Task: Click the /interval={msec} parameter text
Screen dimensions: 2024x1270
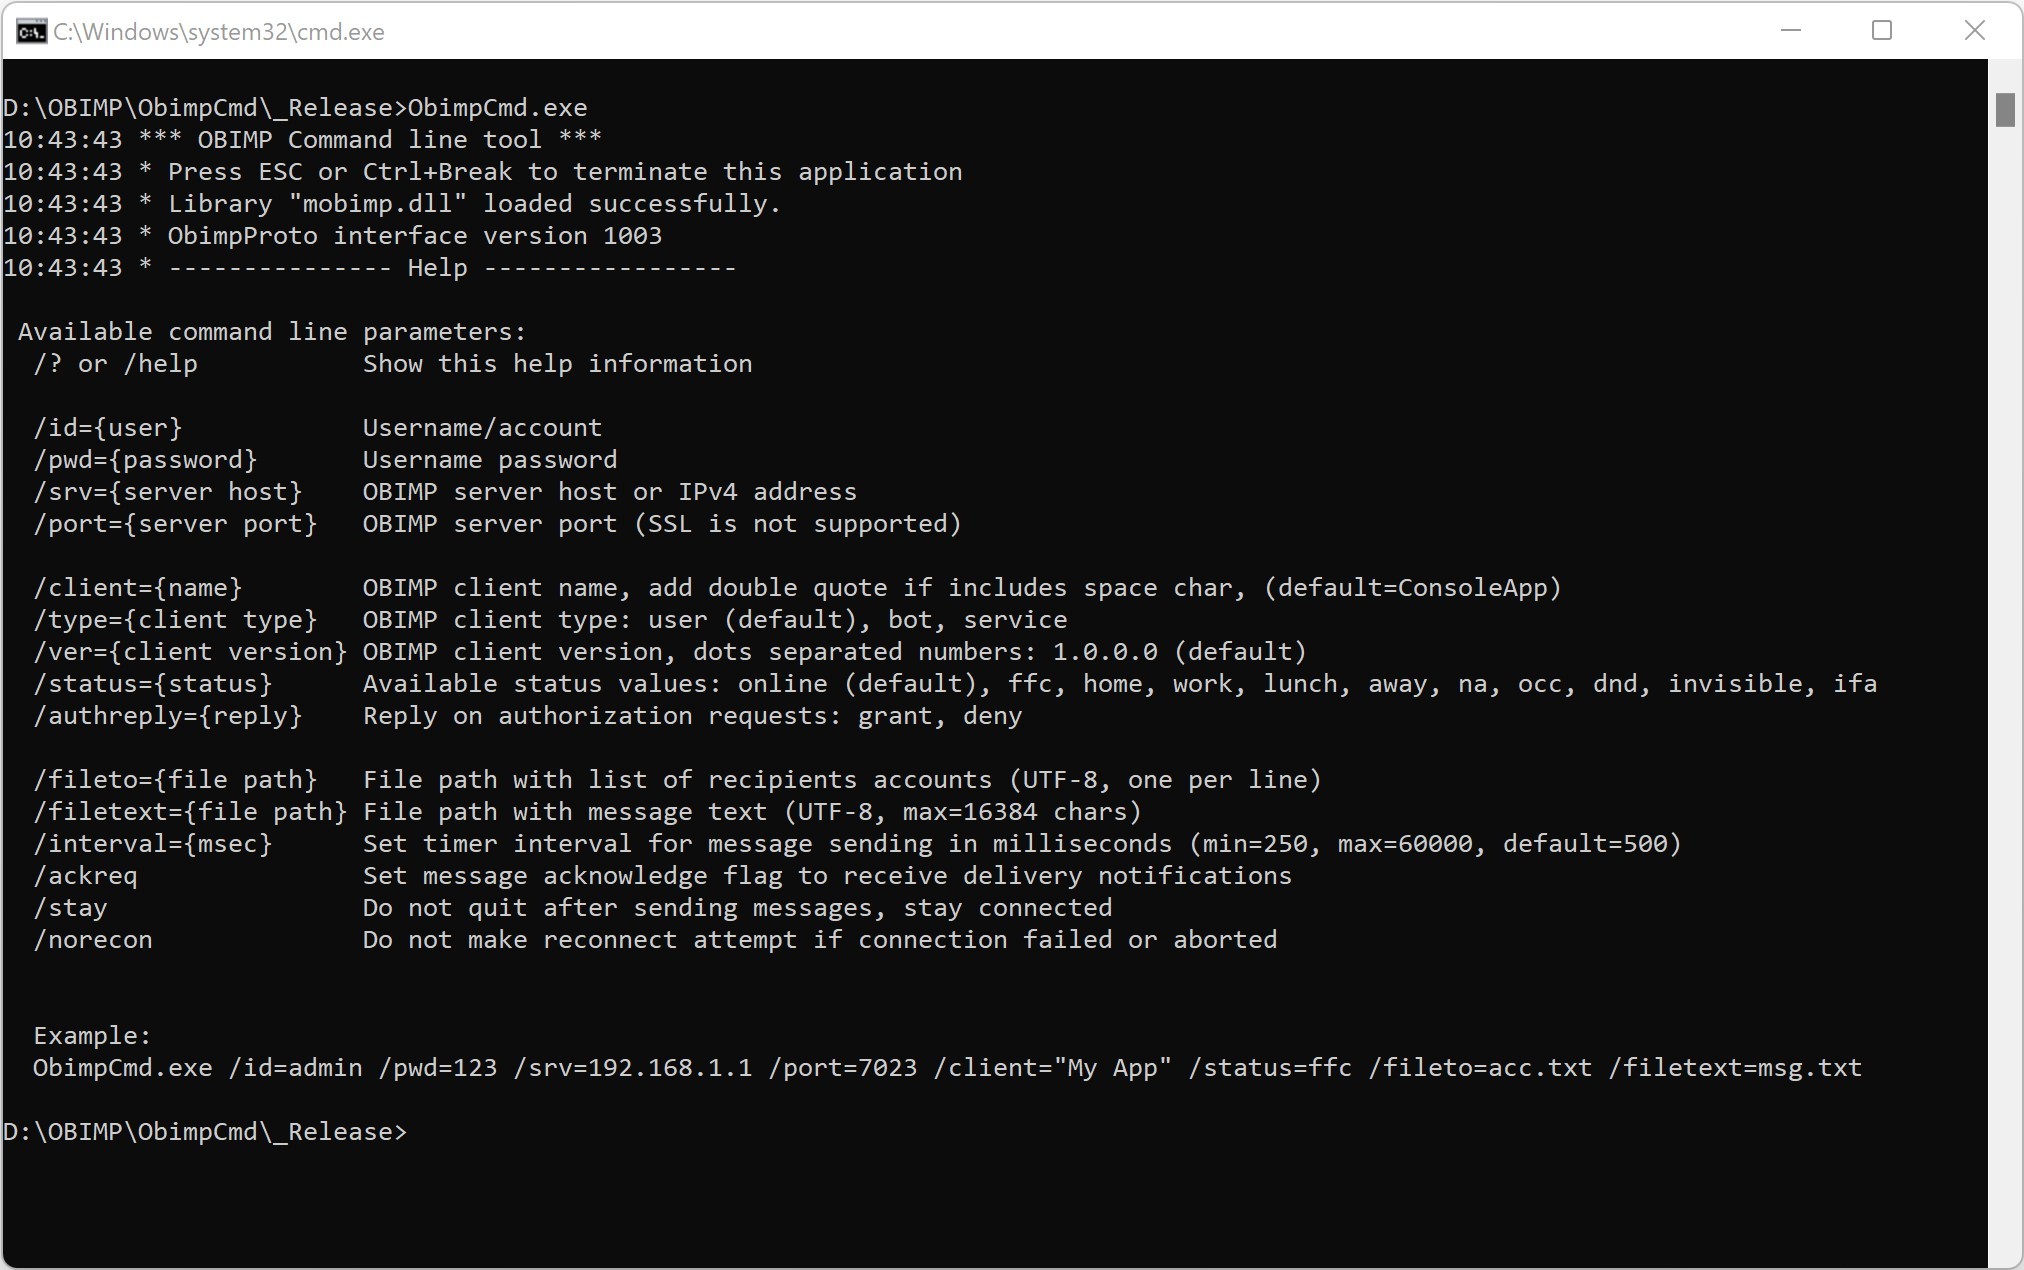Action: click(x=153, y=844)
